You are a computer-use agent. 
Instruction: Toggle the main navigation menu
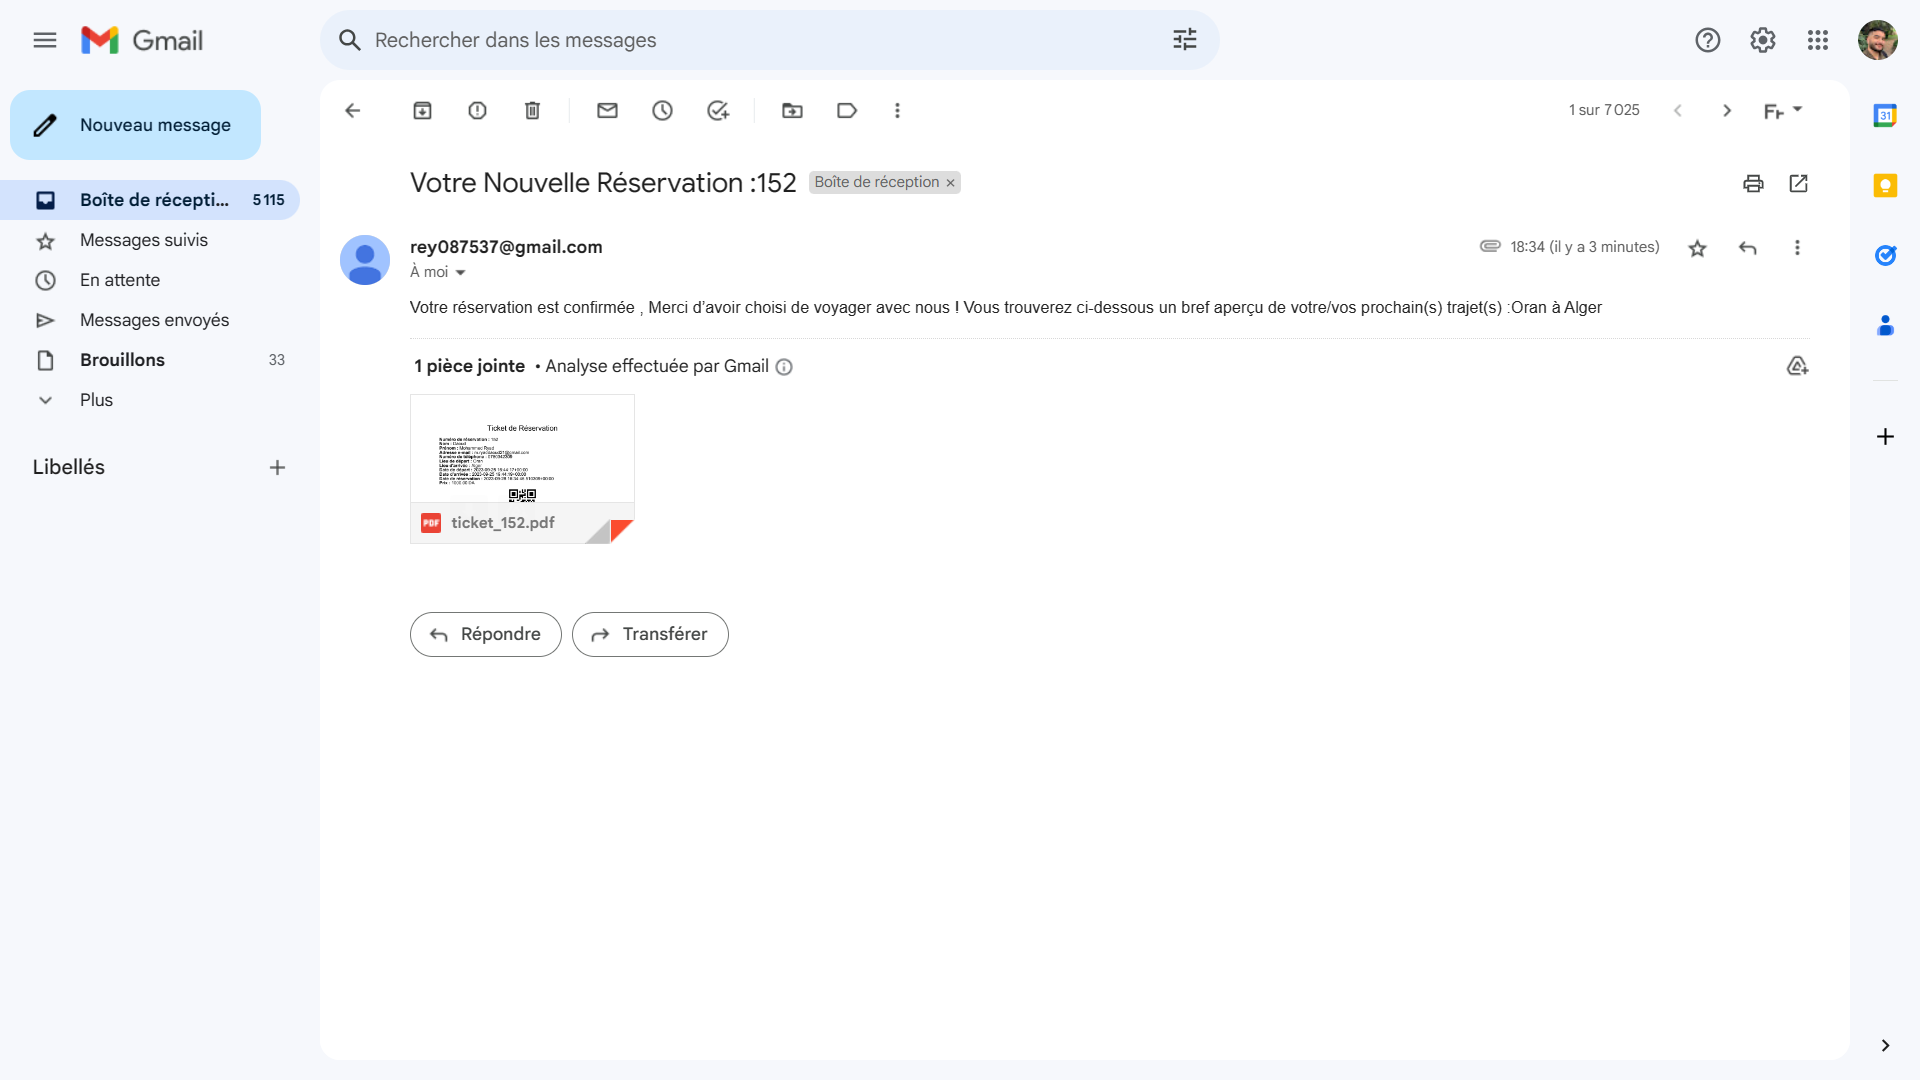coord(45,40)
